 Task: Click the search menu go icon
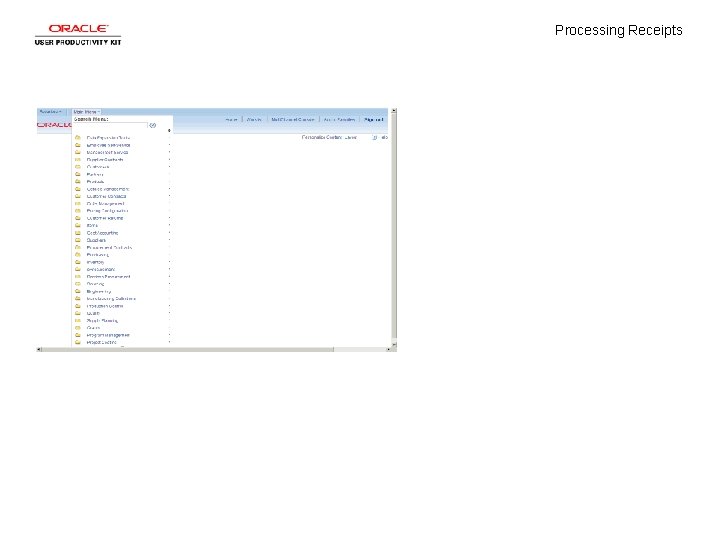152,125
